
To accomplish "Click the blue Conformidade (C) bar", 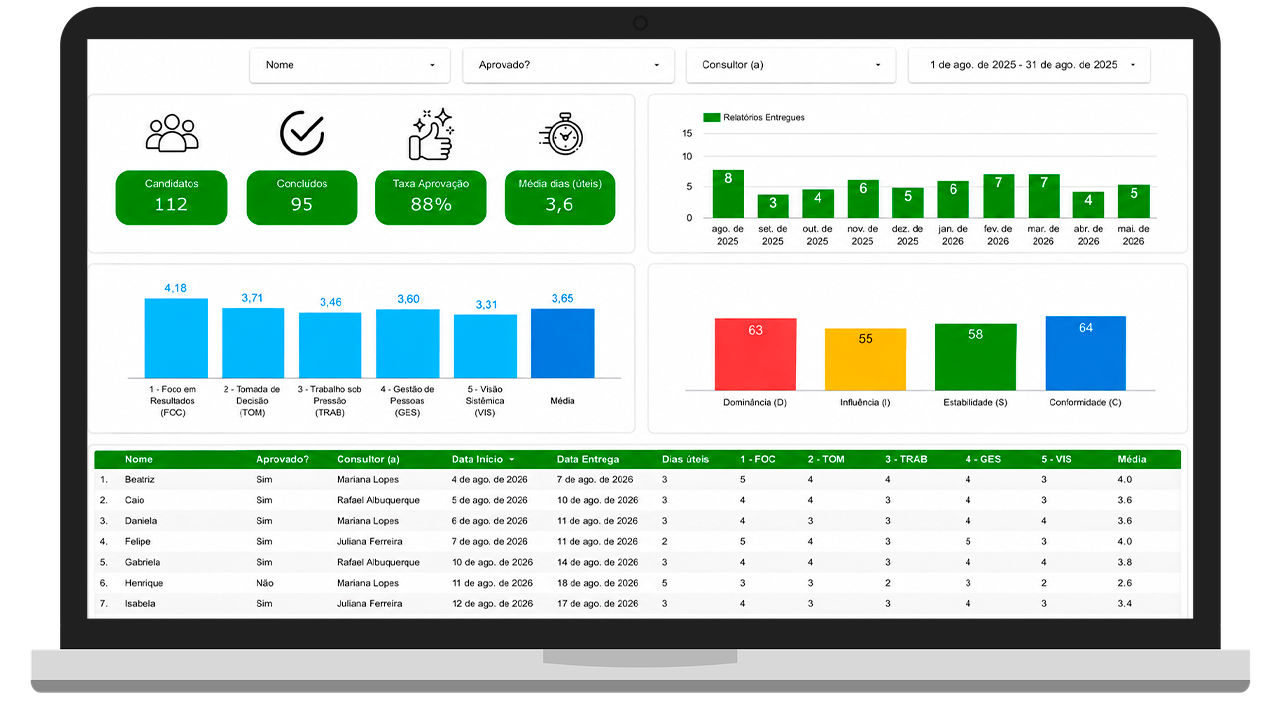I will coord(1086,353).
